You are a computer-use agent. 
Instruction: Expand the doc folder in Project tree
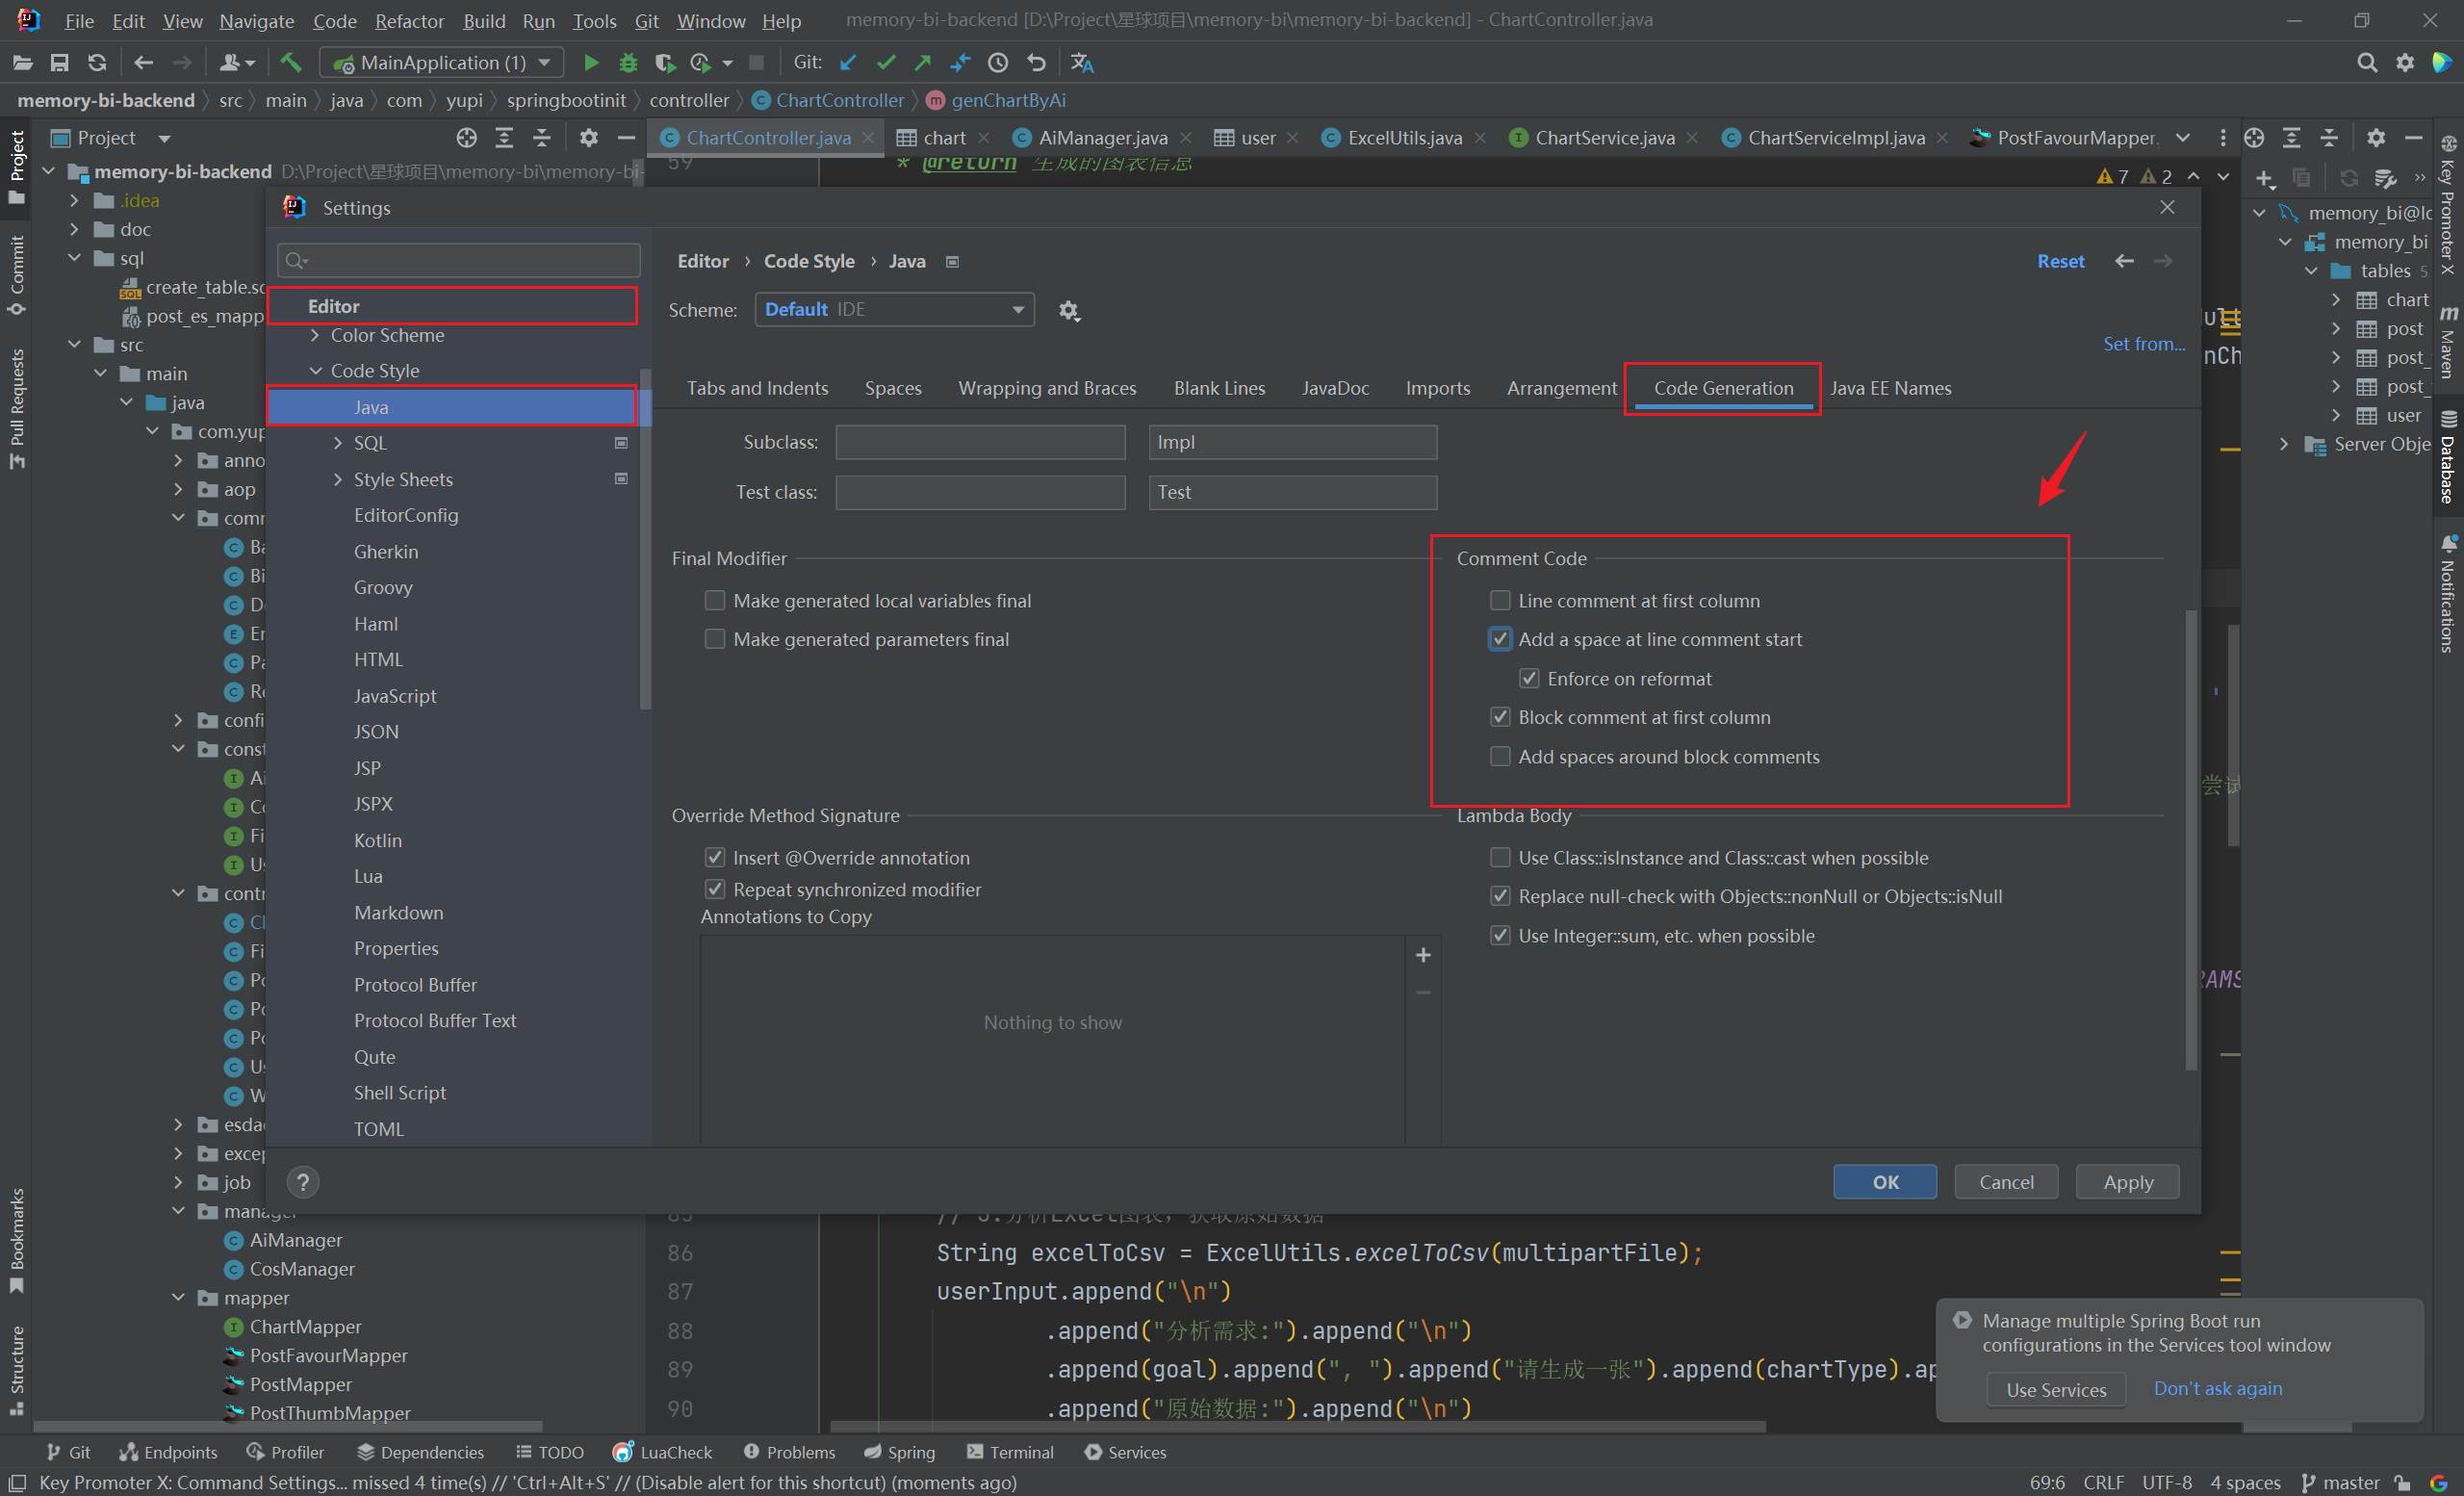pos(74,230)
